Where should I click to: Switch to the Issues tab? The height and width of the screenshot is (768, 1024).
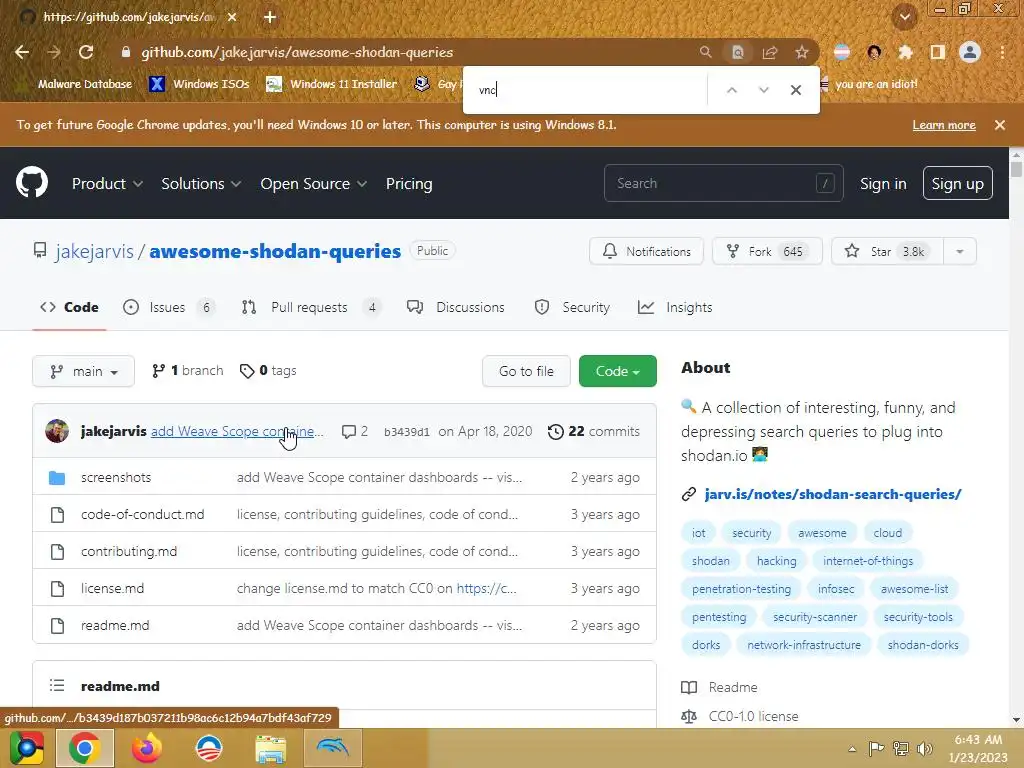[x=168, y=307]
